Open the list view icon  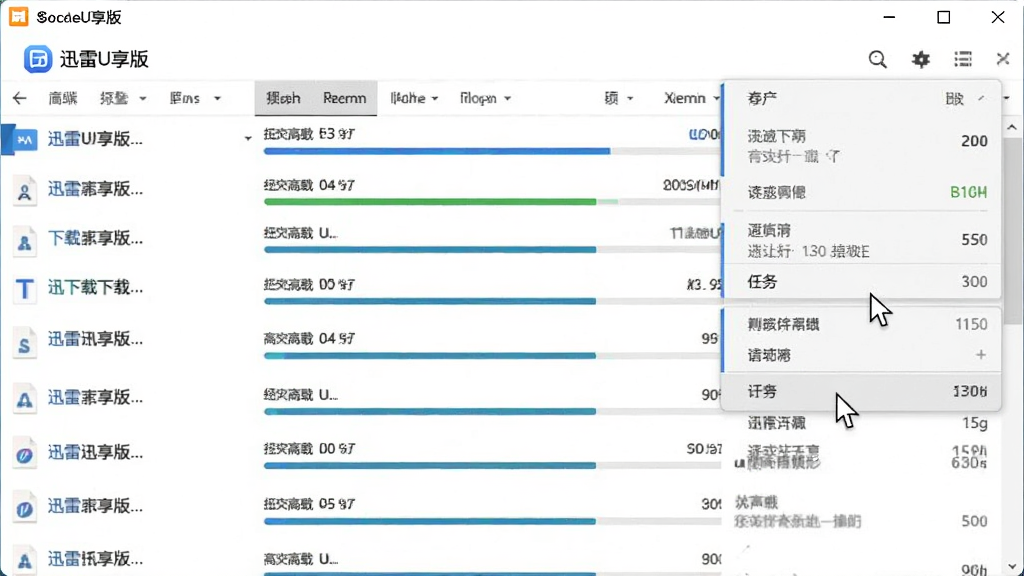point(963,59)
